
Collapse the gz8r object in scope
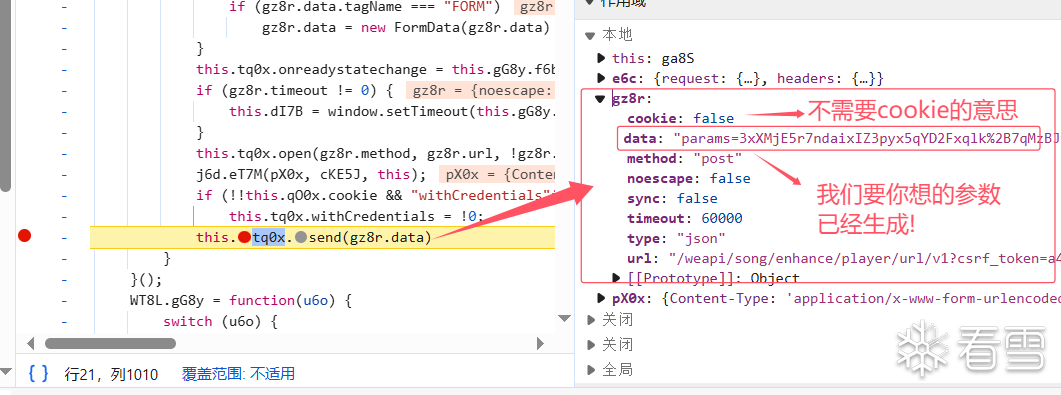point(600,99)
